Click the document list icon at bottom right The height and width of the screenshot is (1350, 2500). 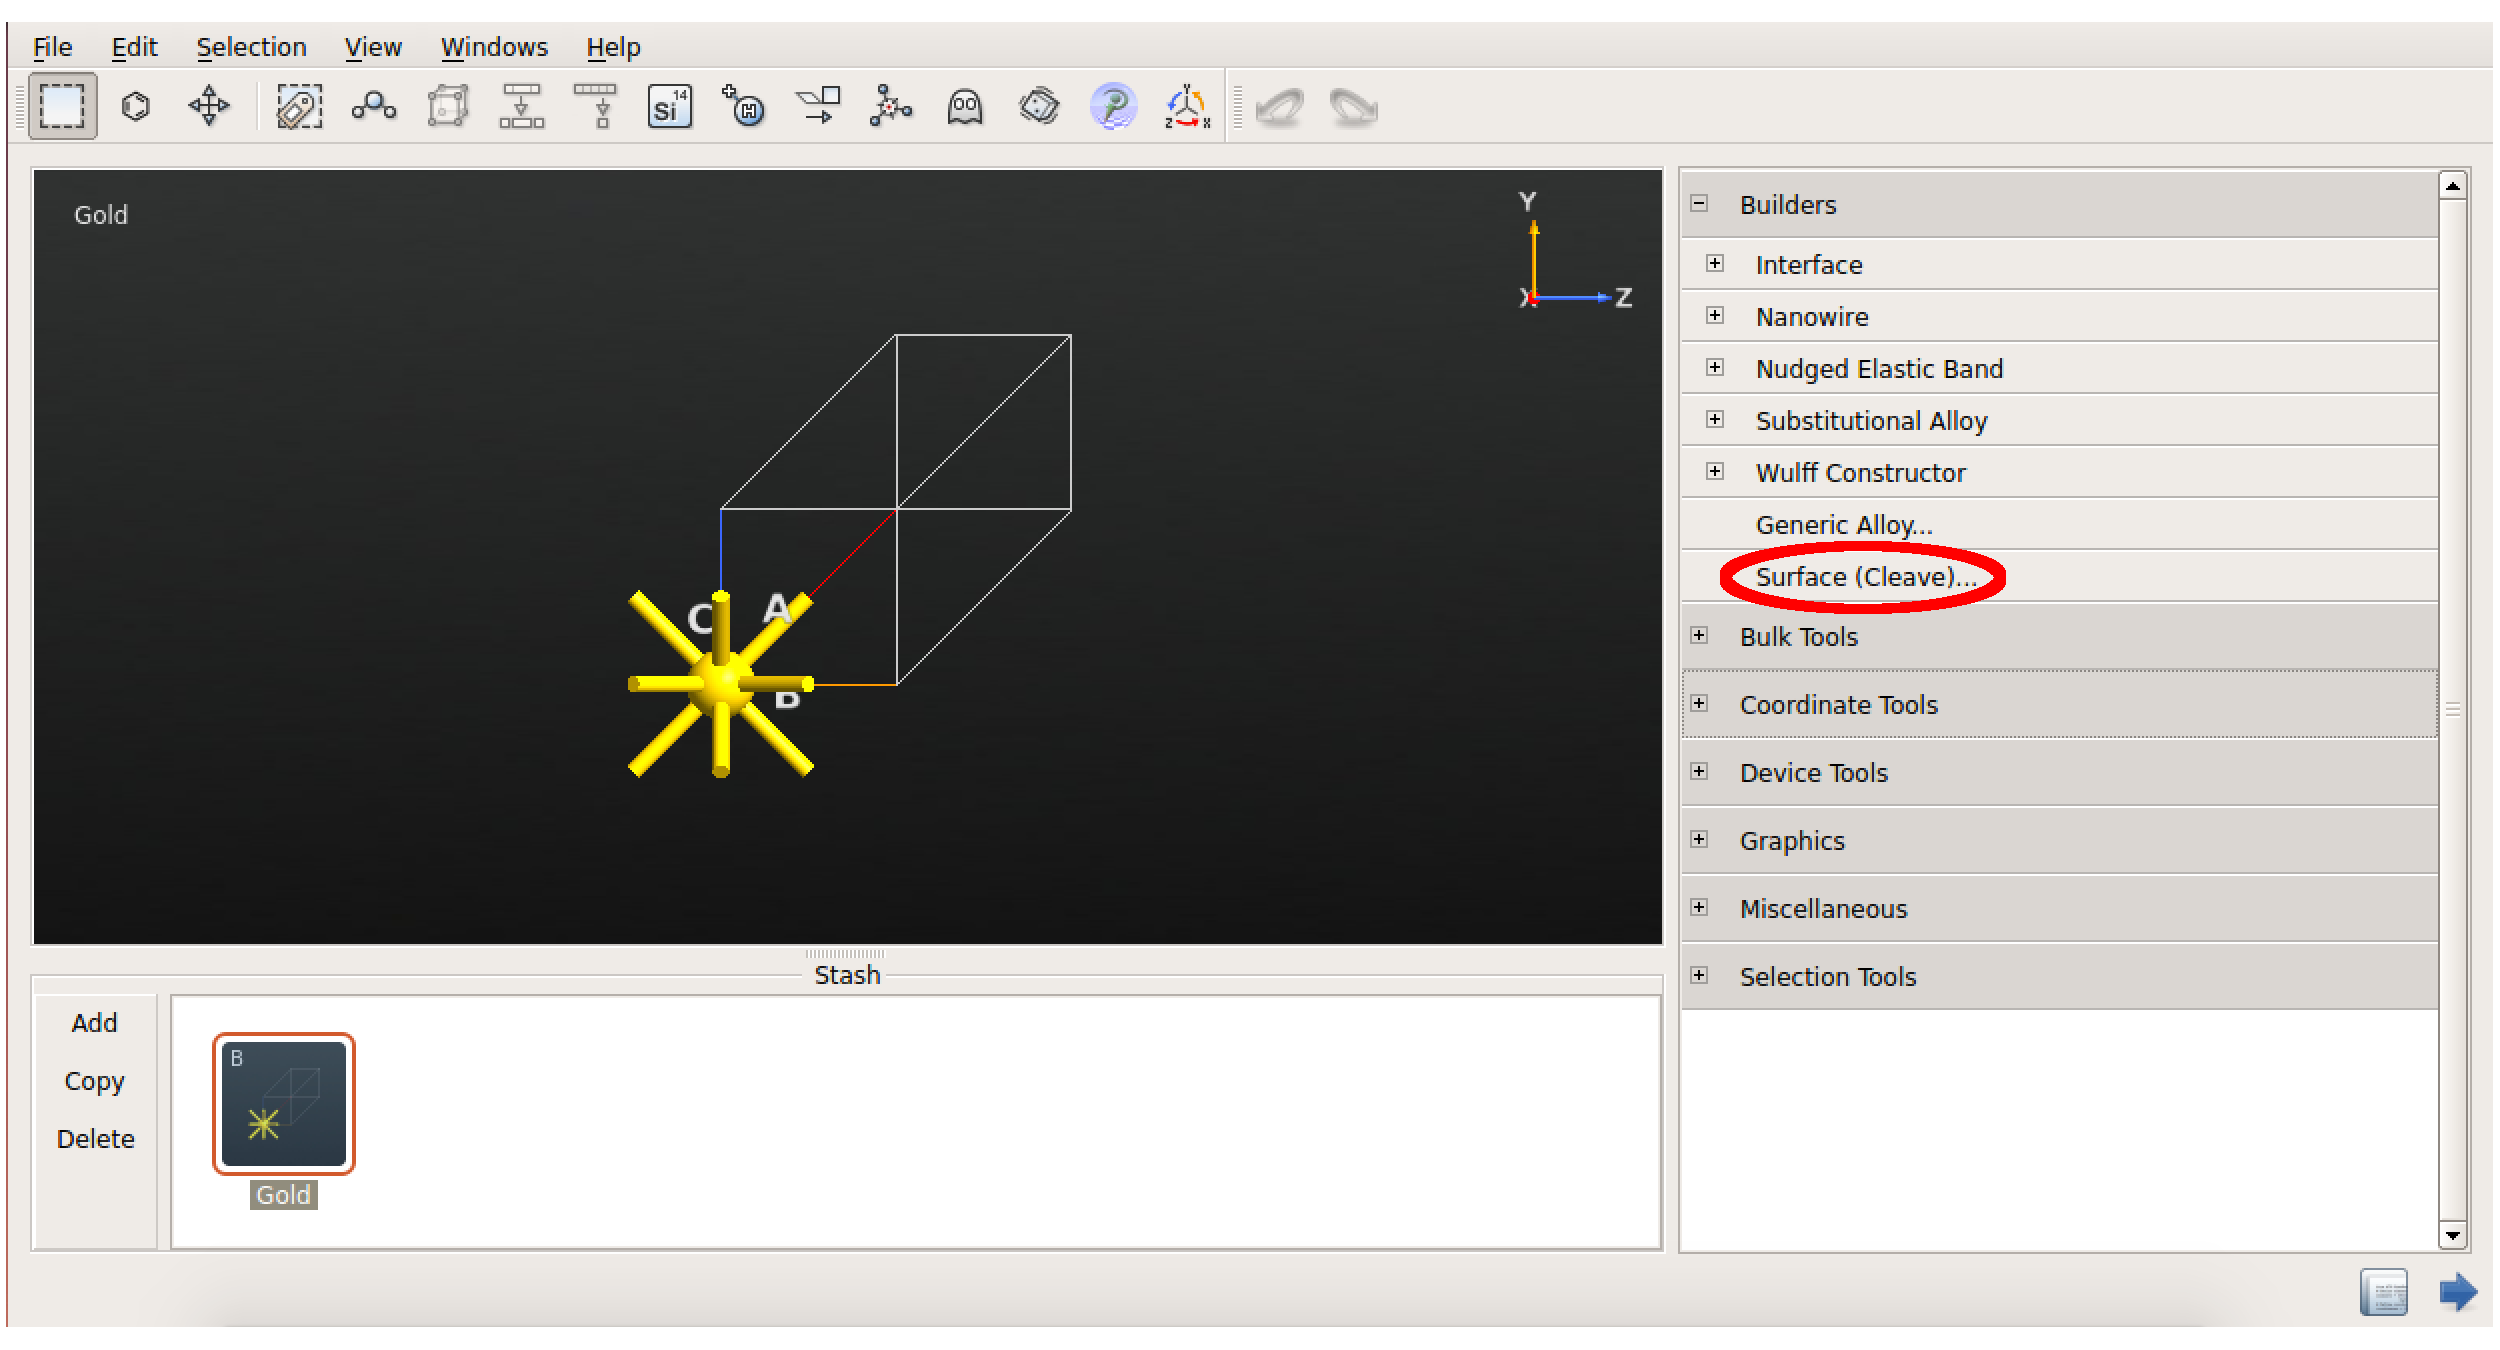tap(2384, 1292)
